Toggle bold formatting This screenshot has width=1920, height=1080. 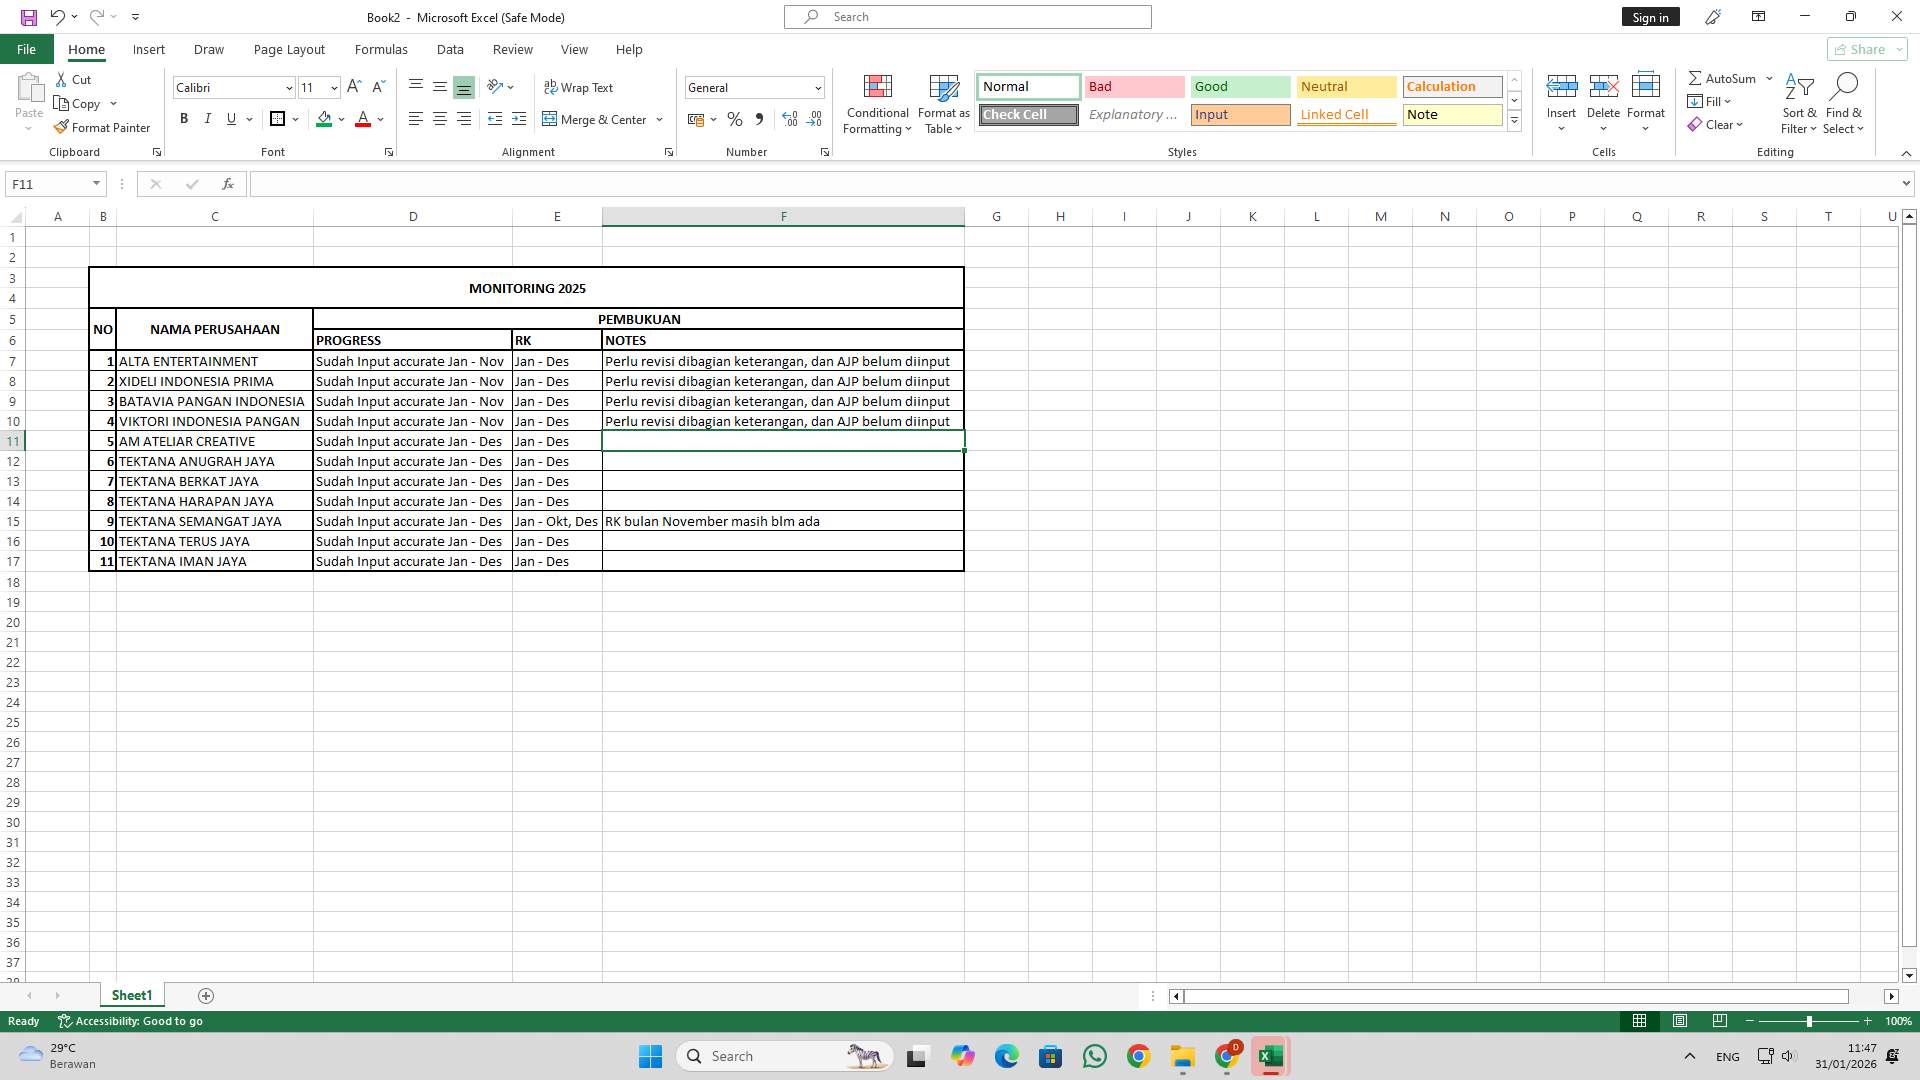184,119
